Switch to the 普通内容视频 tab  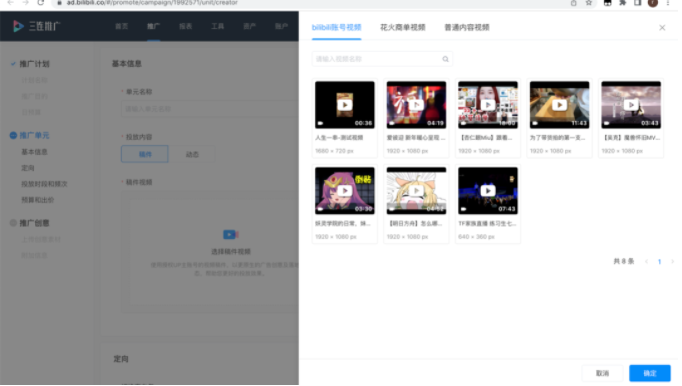coord(467,27)
